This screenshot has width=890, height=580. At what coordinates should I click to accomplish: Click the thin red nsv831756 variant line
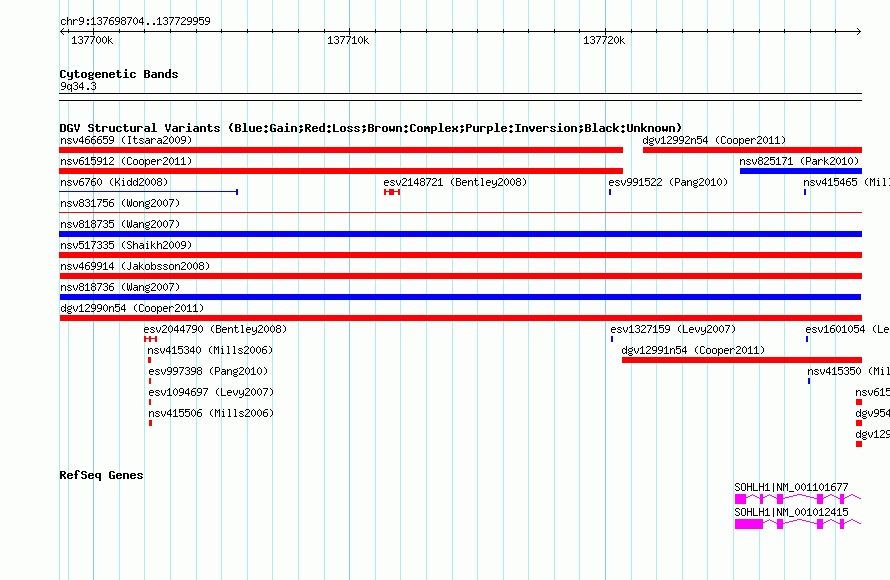[461, 213]
